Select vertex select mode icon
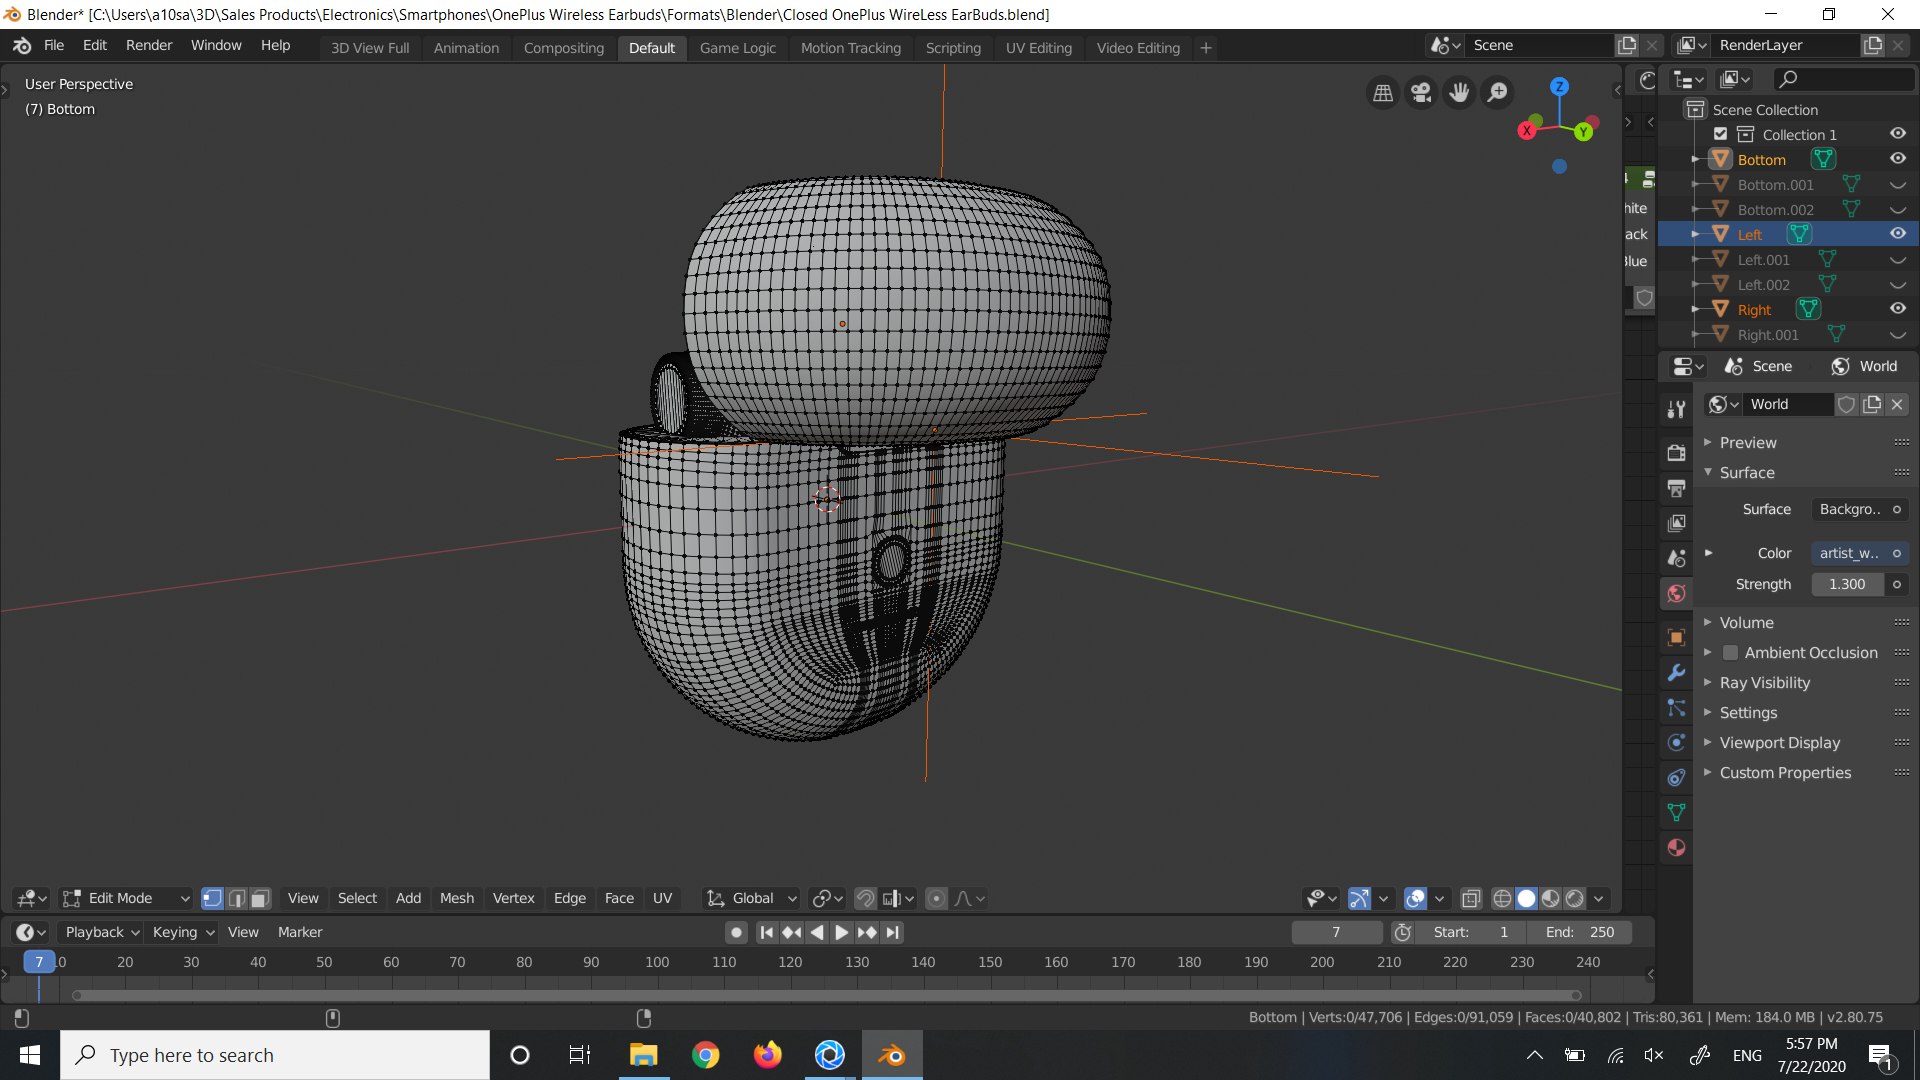Screen dimensions: 1920x1080 tap(212, 898)
